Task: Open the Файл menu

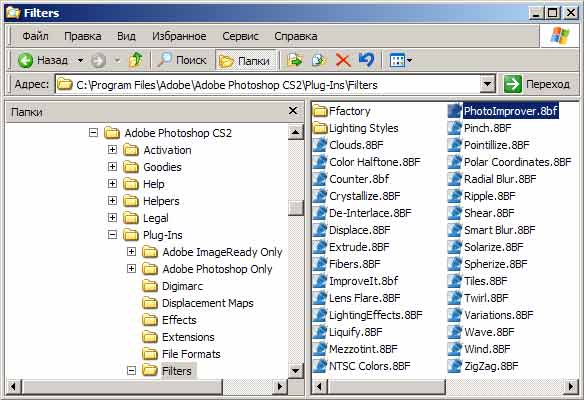Action: pos(35,36)
